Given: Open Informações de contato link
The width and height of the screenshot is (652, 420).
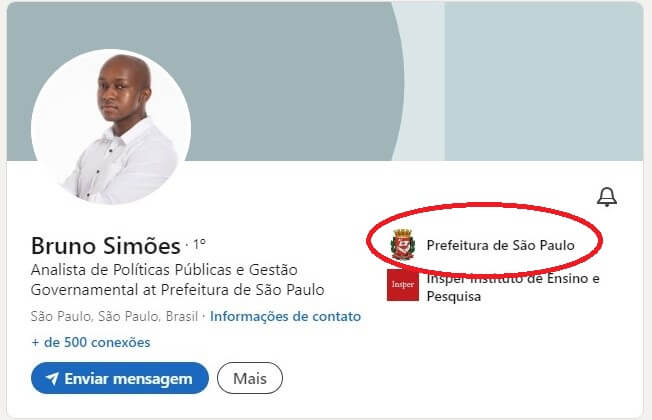Looking at the screenshot, I should 285,316.
